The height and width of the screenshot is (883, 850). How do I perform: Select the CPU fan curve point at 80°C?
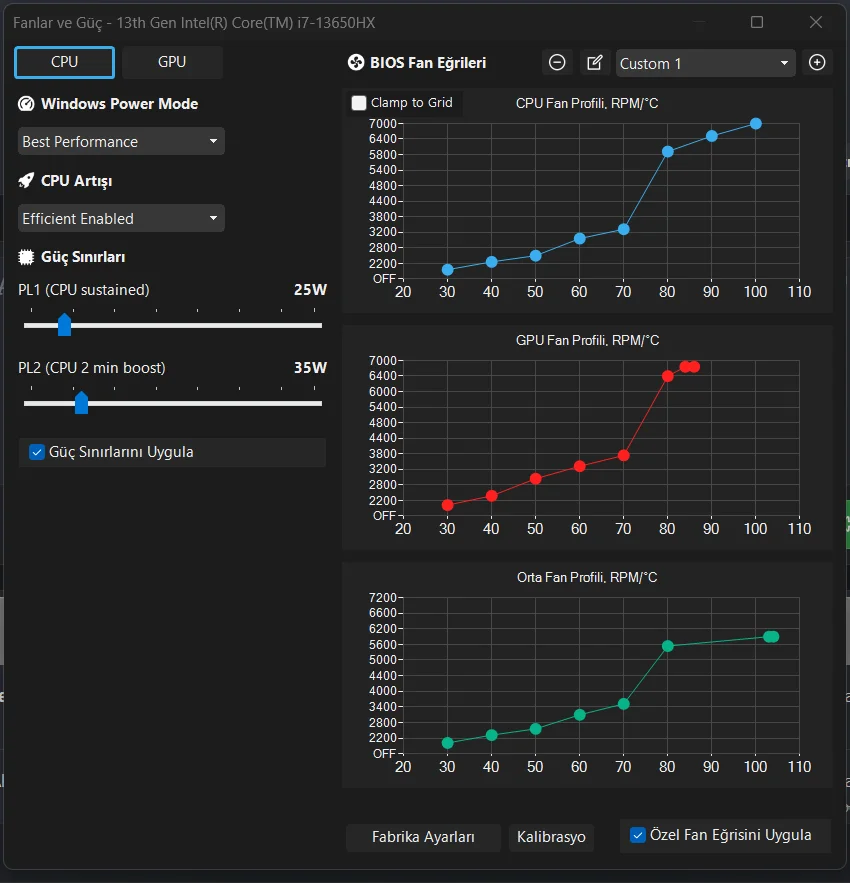pos(667,151)
